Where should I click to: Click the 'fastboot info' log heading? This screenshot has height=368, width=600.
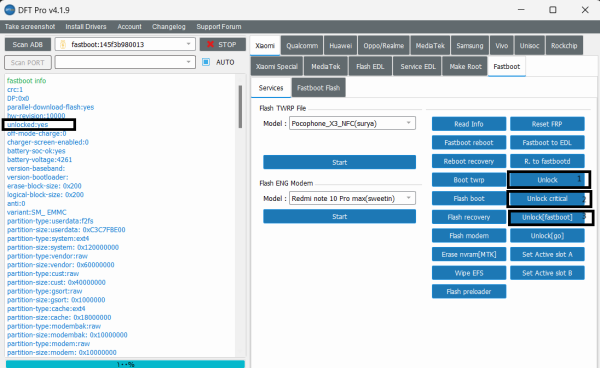pos(26,81)
